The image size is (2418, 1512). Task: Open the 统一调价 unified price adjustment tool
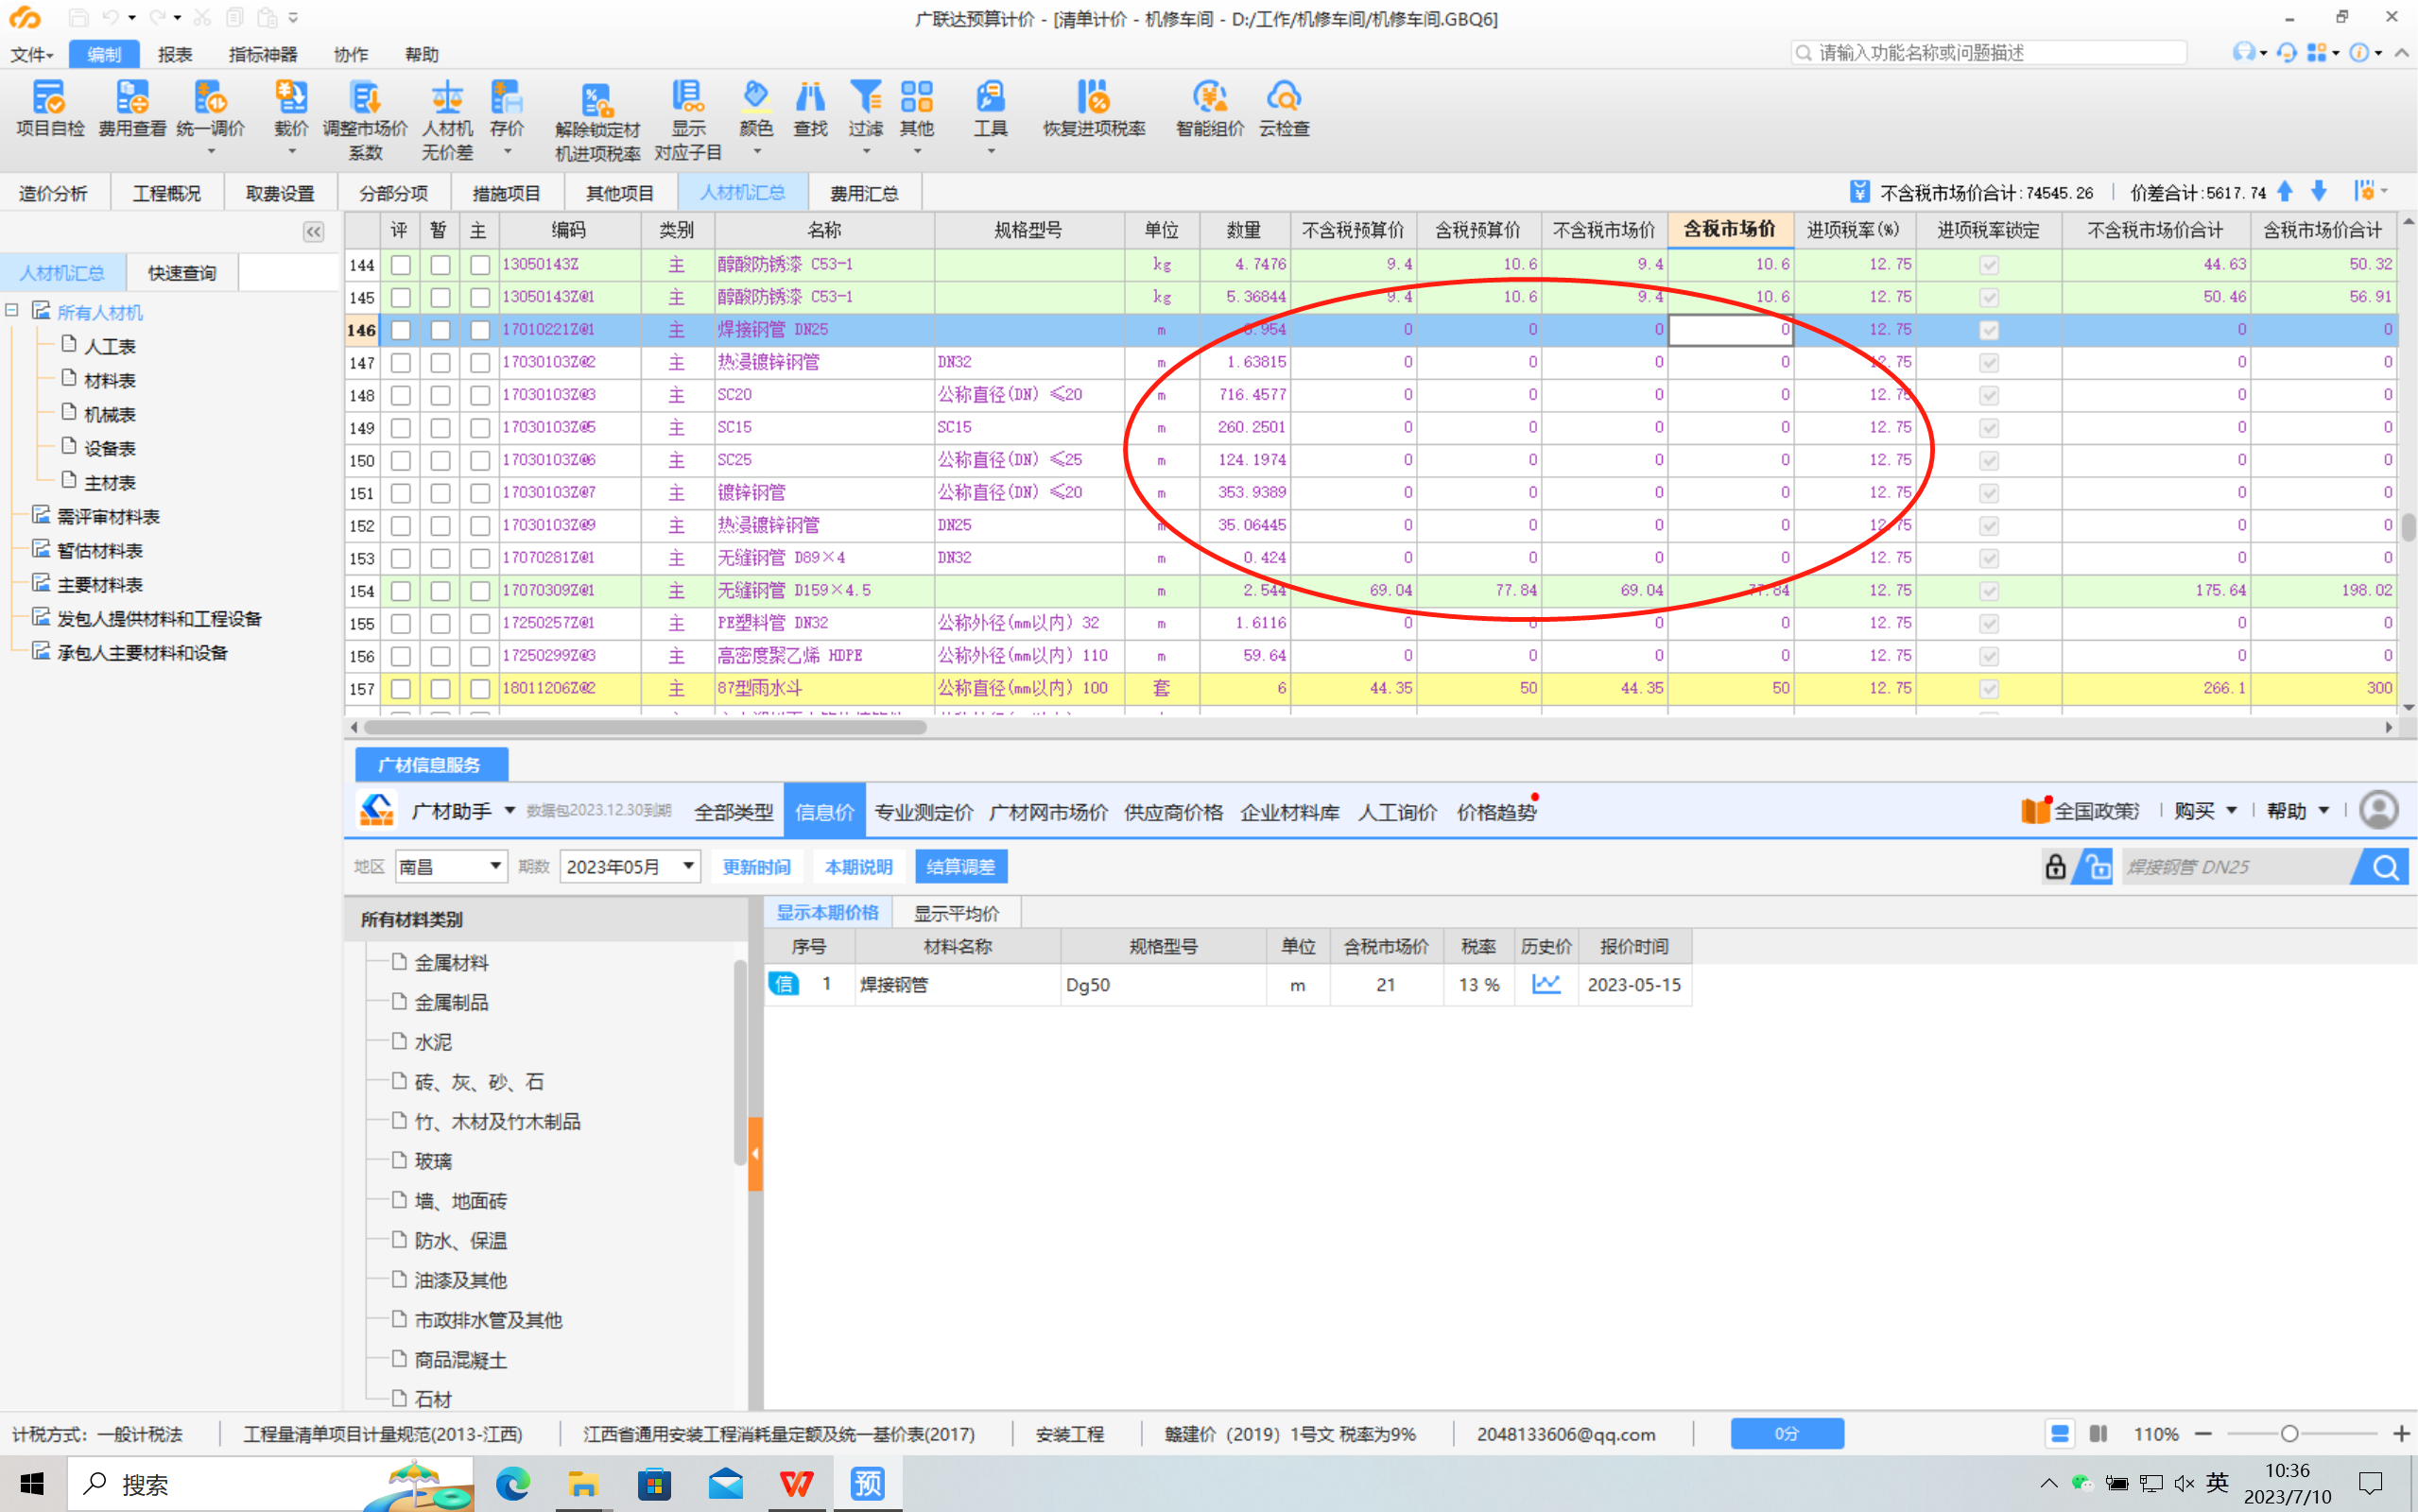[210, 109]
